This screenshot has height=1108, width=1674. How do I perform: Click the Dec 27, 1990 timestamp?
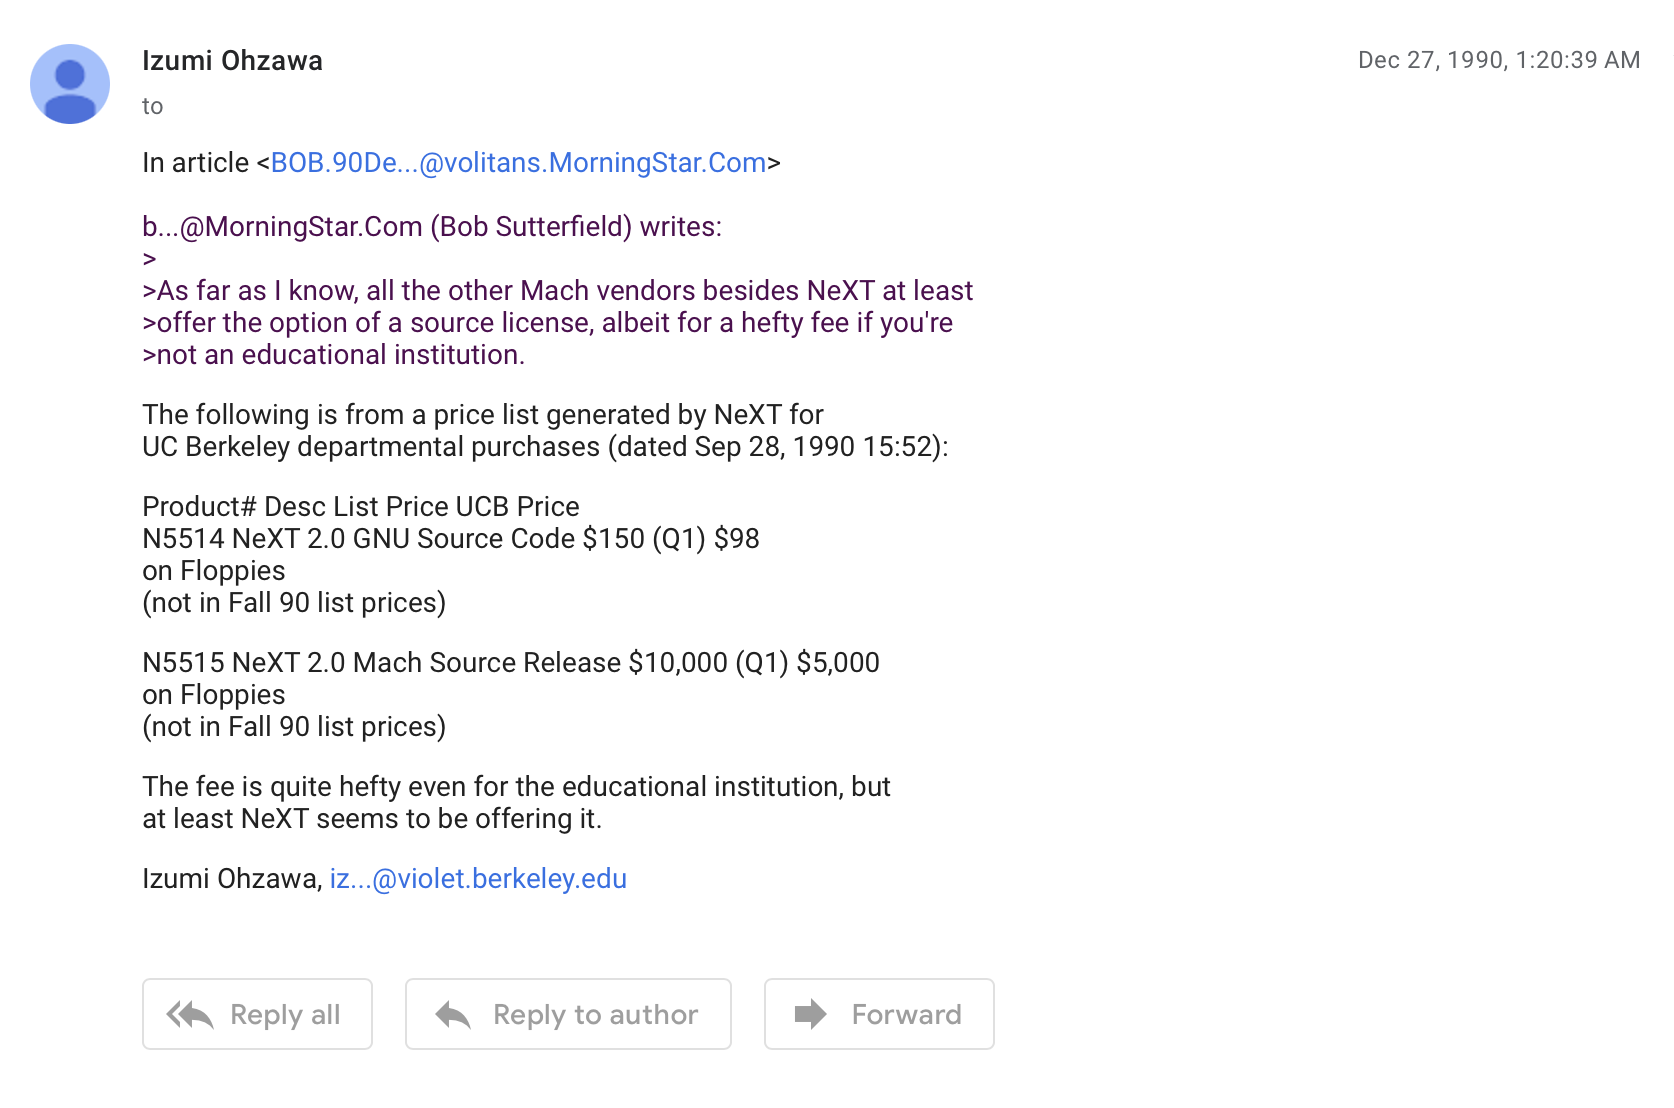pos(1498,60)
